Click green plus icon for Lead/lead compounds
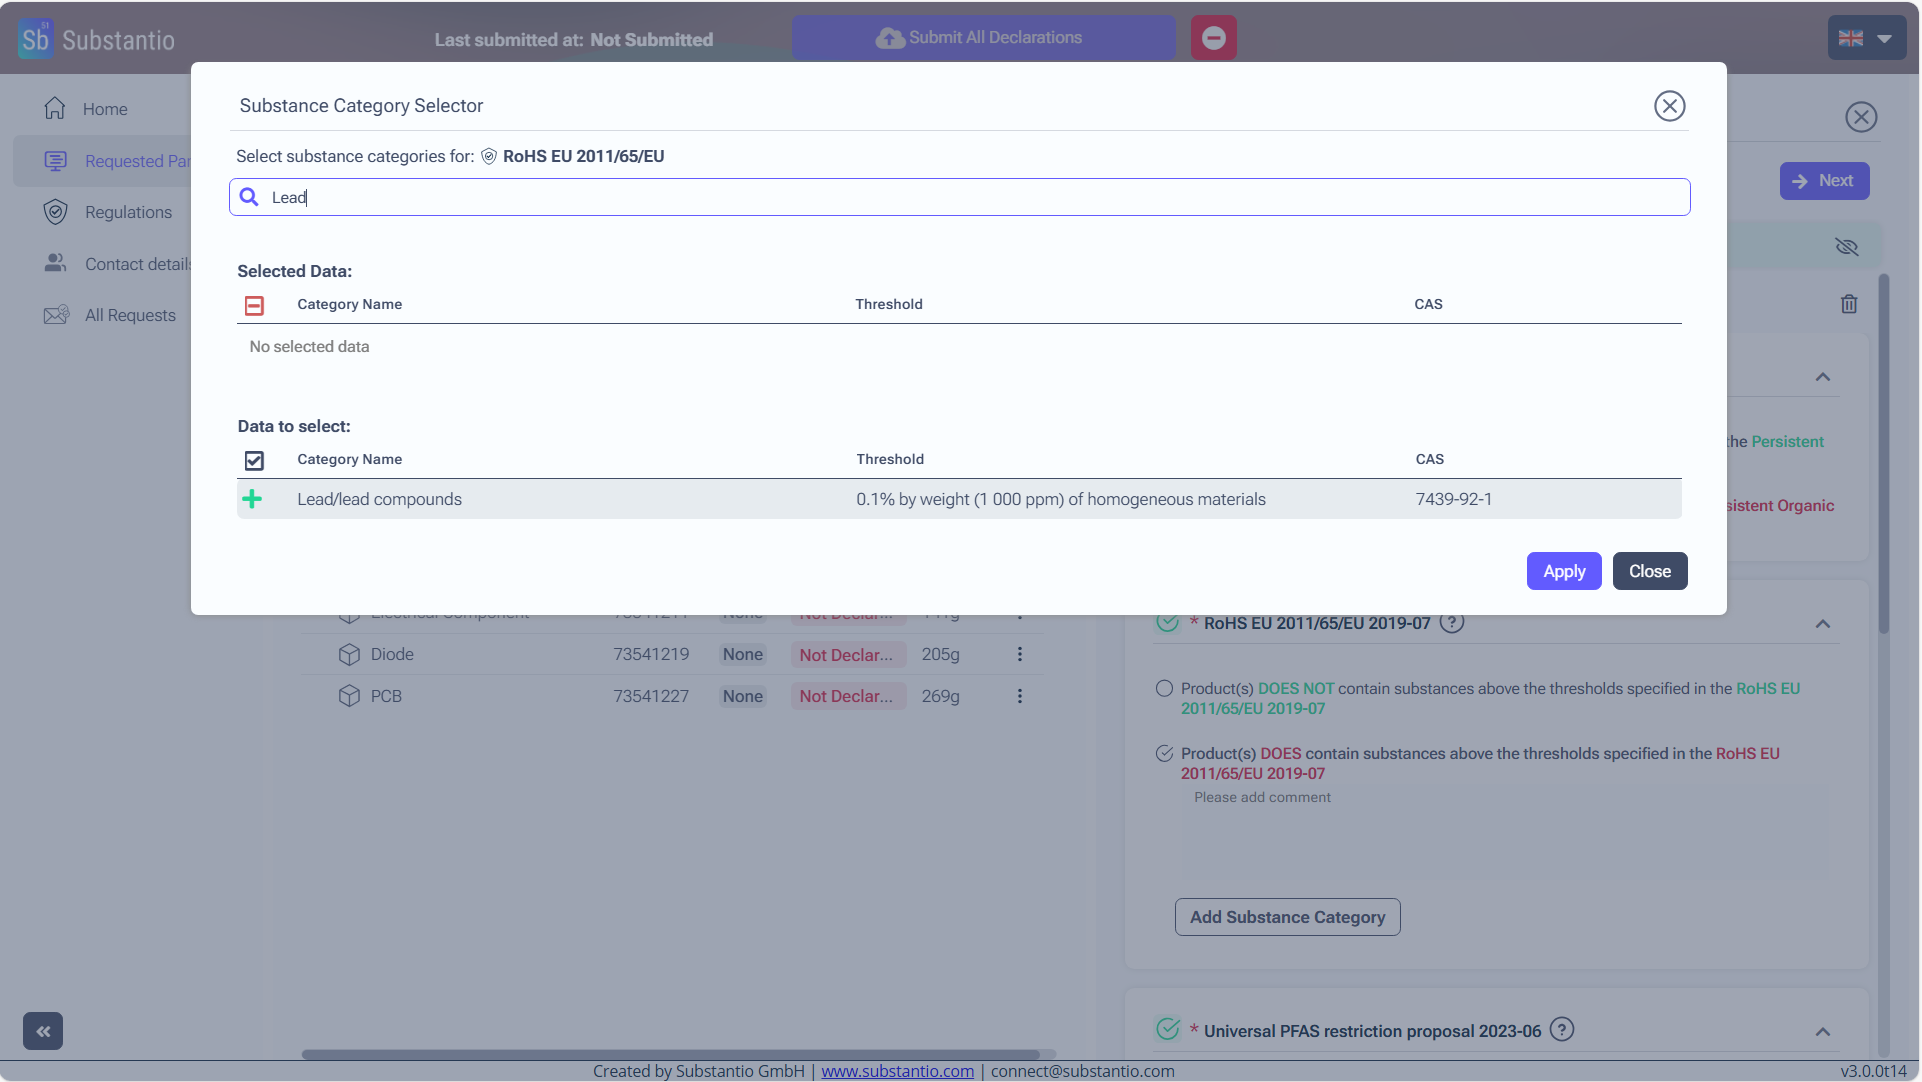The height and width of the screenshot is (1082, 1922). (x=252, y=499)
